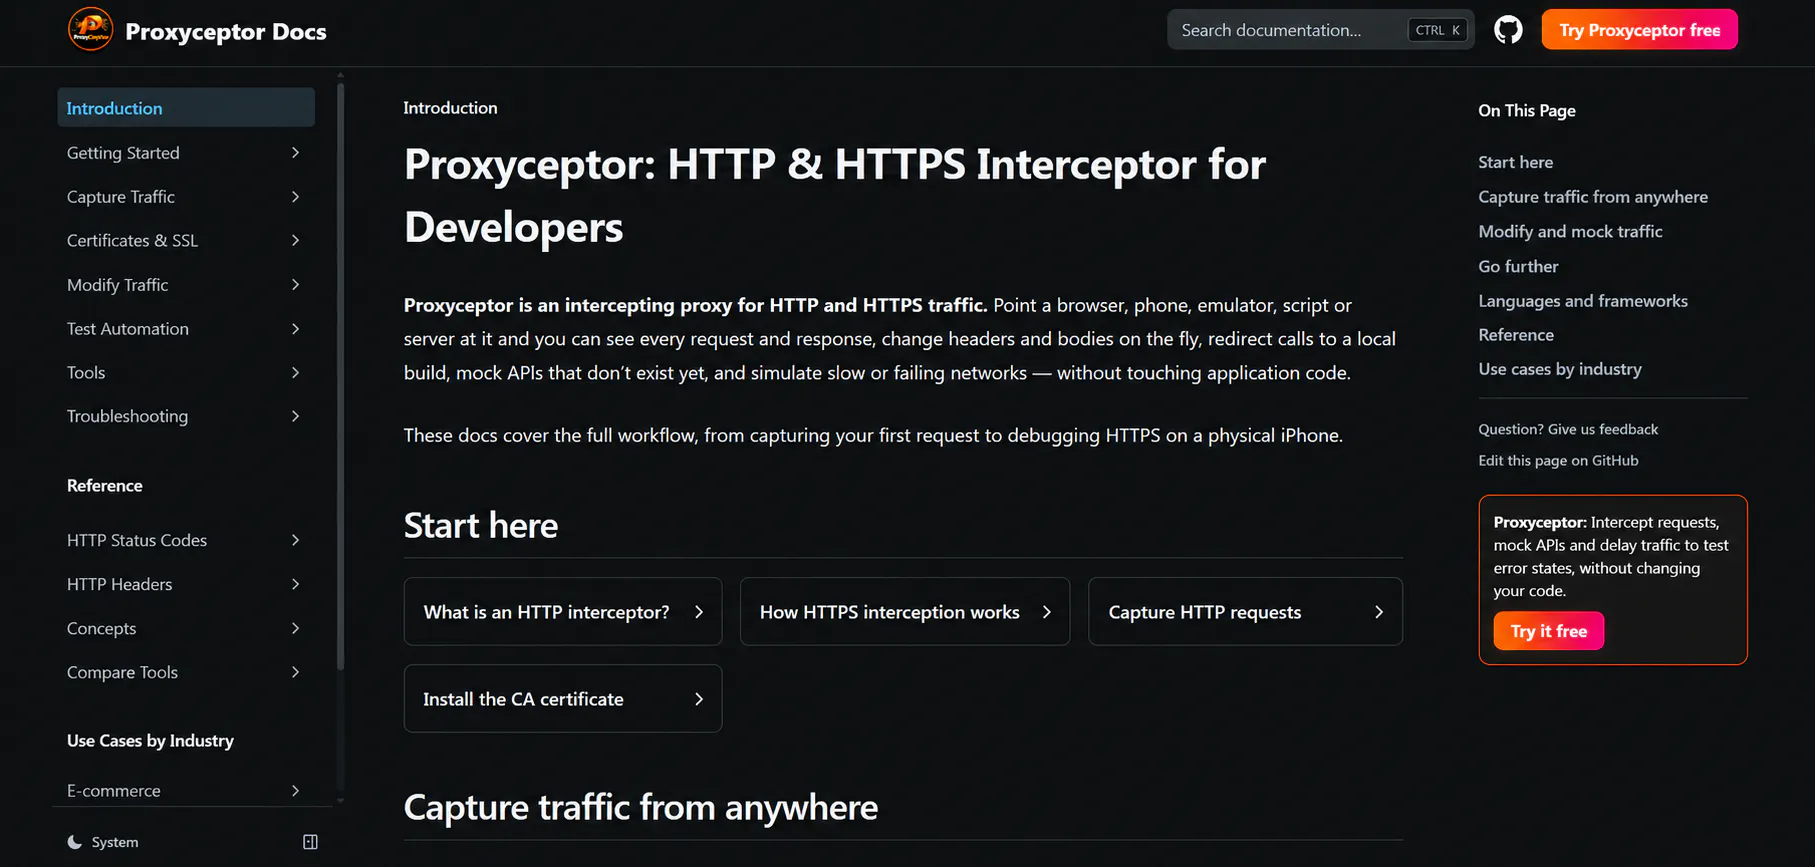Jump to 'Modify and mock traffic' section
Viewport: 1815px width, 867px height.
point(1570,231)
